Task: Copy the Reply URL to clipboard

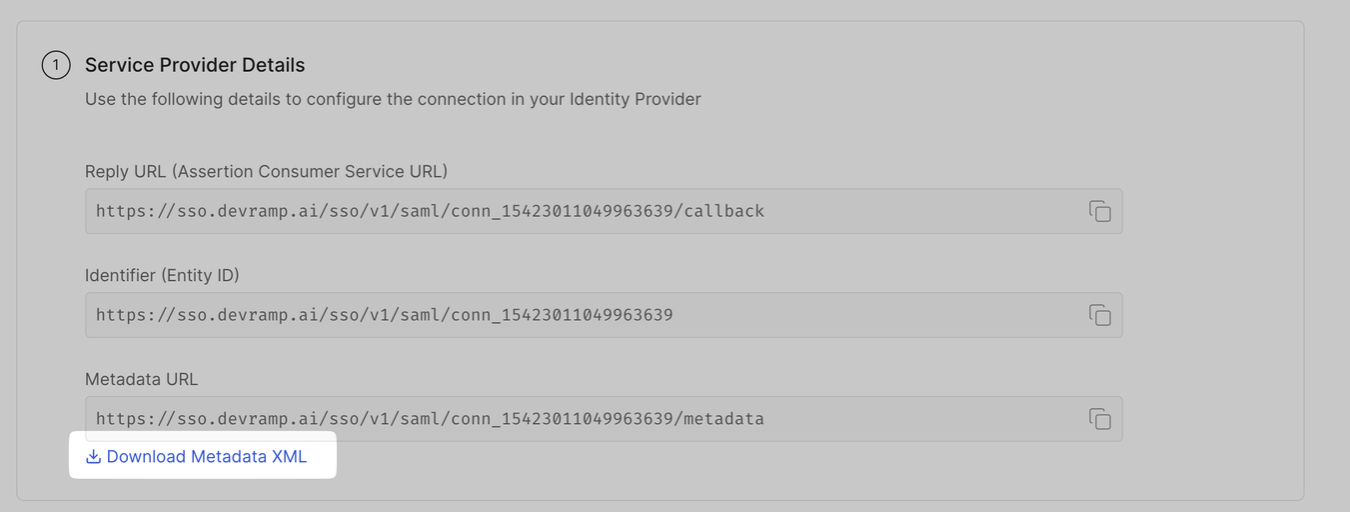Action: [1099, 211]
